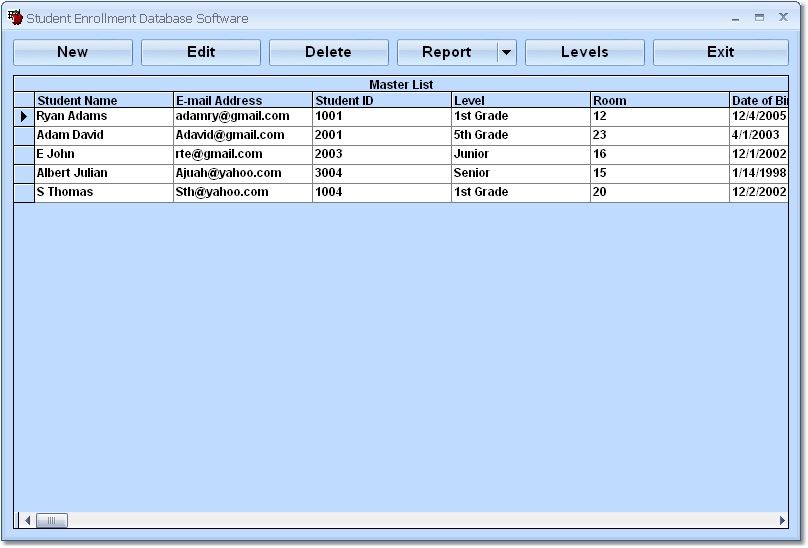The image size is (808, 548).
Task: Click email rte@gmail.com
Action: (x=243, y=155)
